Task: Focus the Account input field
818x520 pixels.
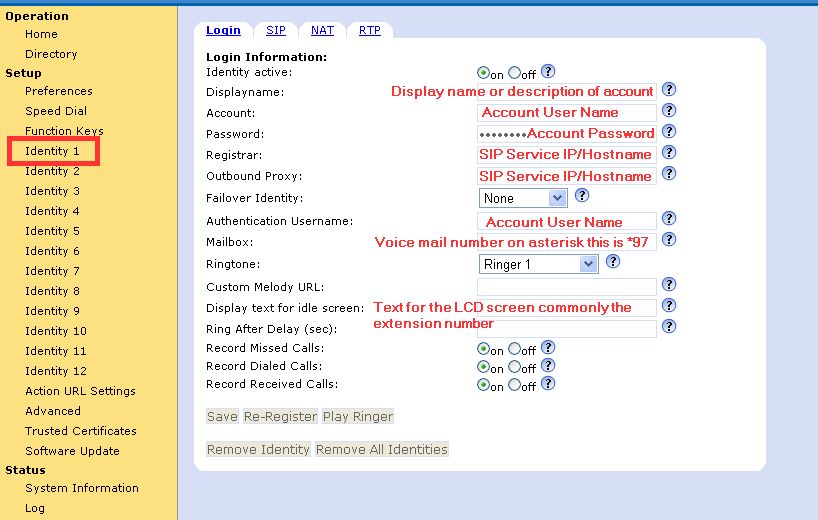Action: 567,113
